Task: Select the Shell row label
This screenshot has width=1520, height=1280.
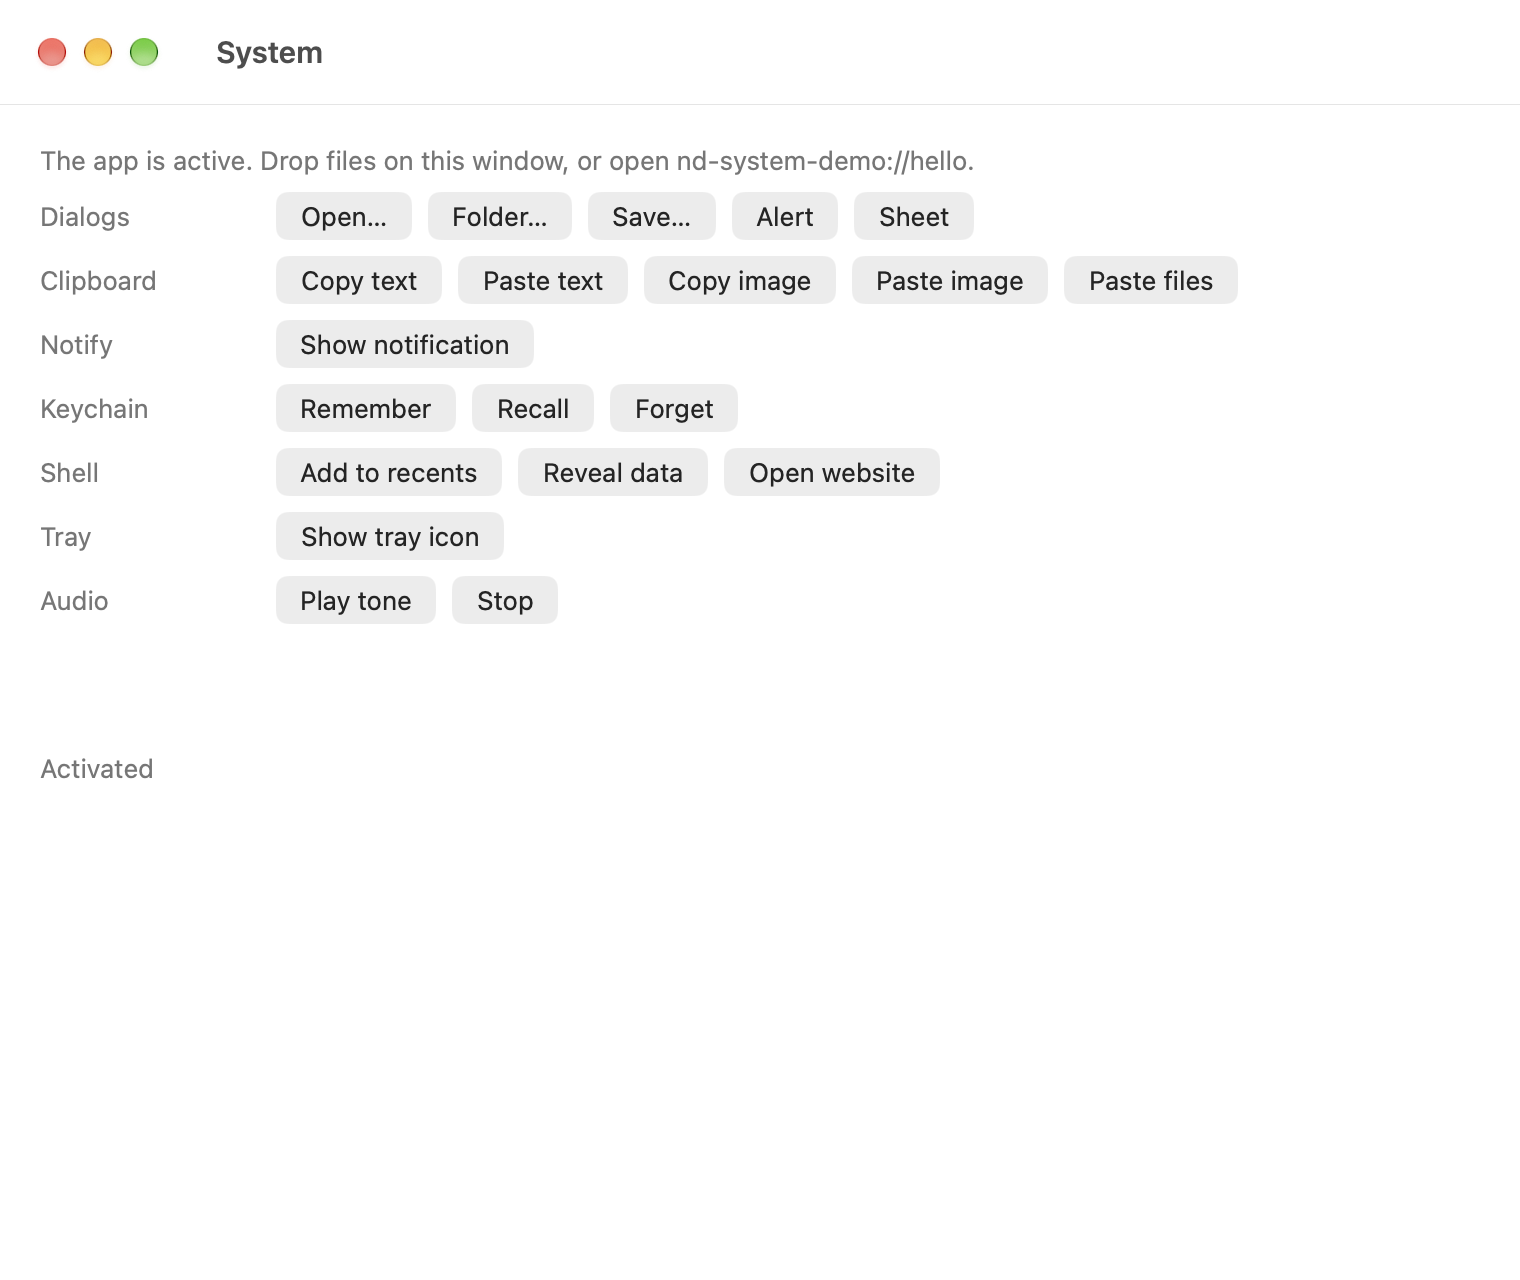Action: coord(69,473)
